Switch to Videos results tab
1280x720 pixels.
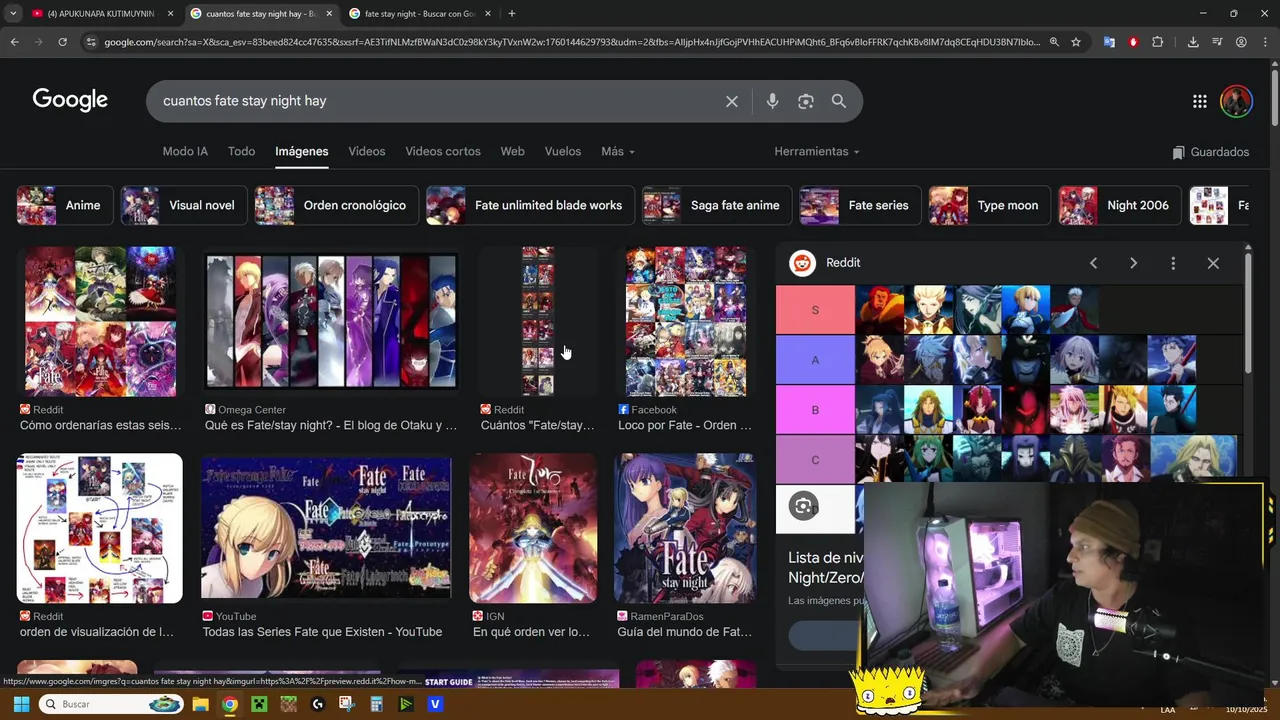coord(367,151)
